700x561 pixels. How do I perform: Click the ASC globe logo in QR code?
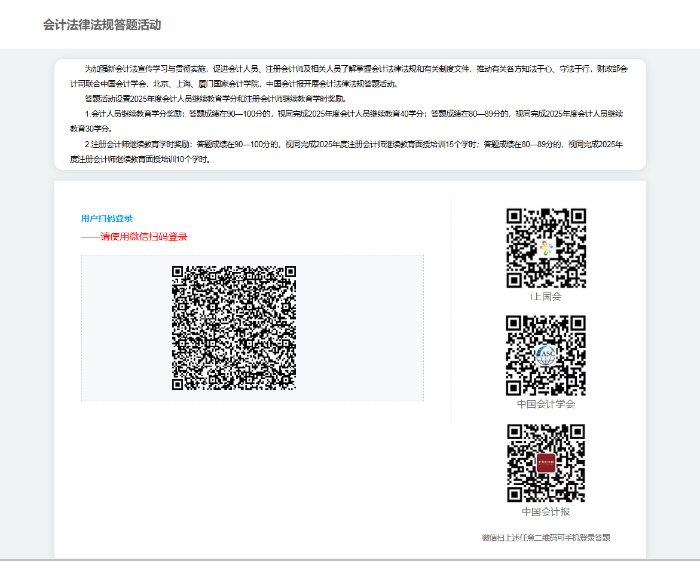pyautogui.click(x=545, y=356)
